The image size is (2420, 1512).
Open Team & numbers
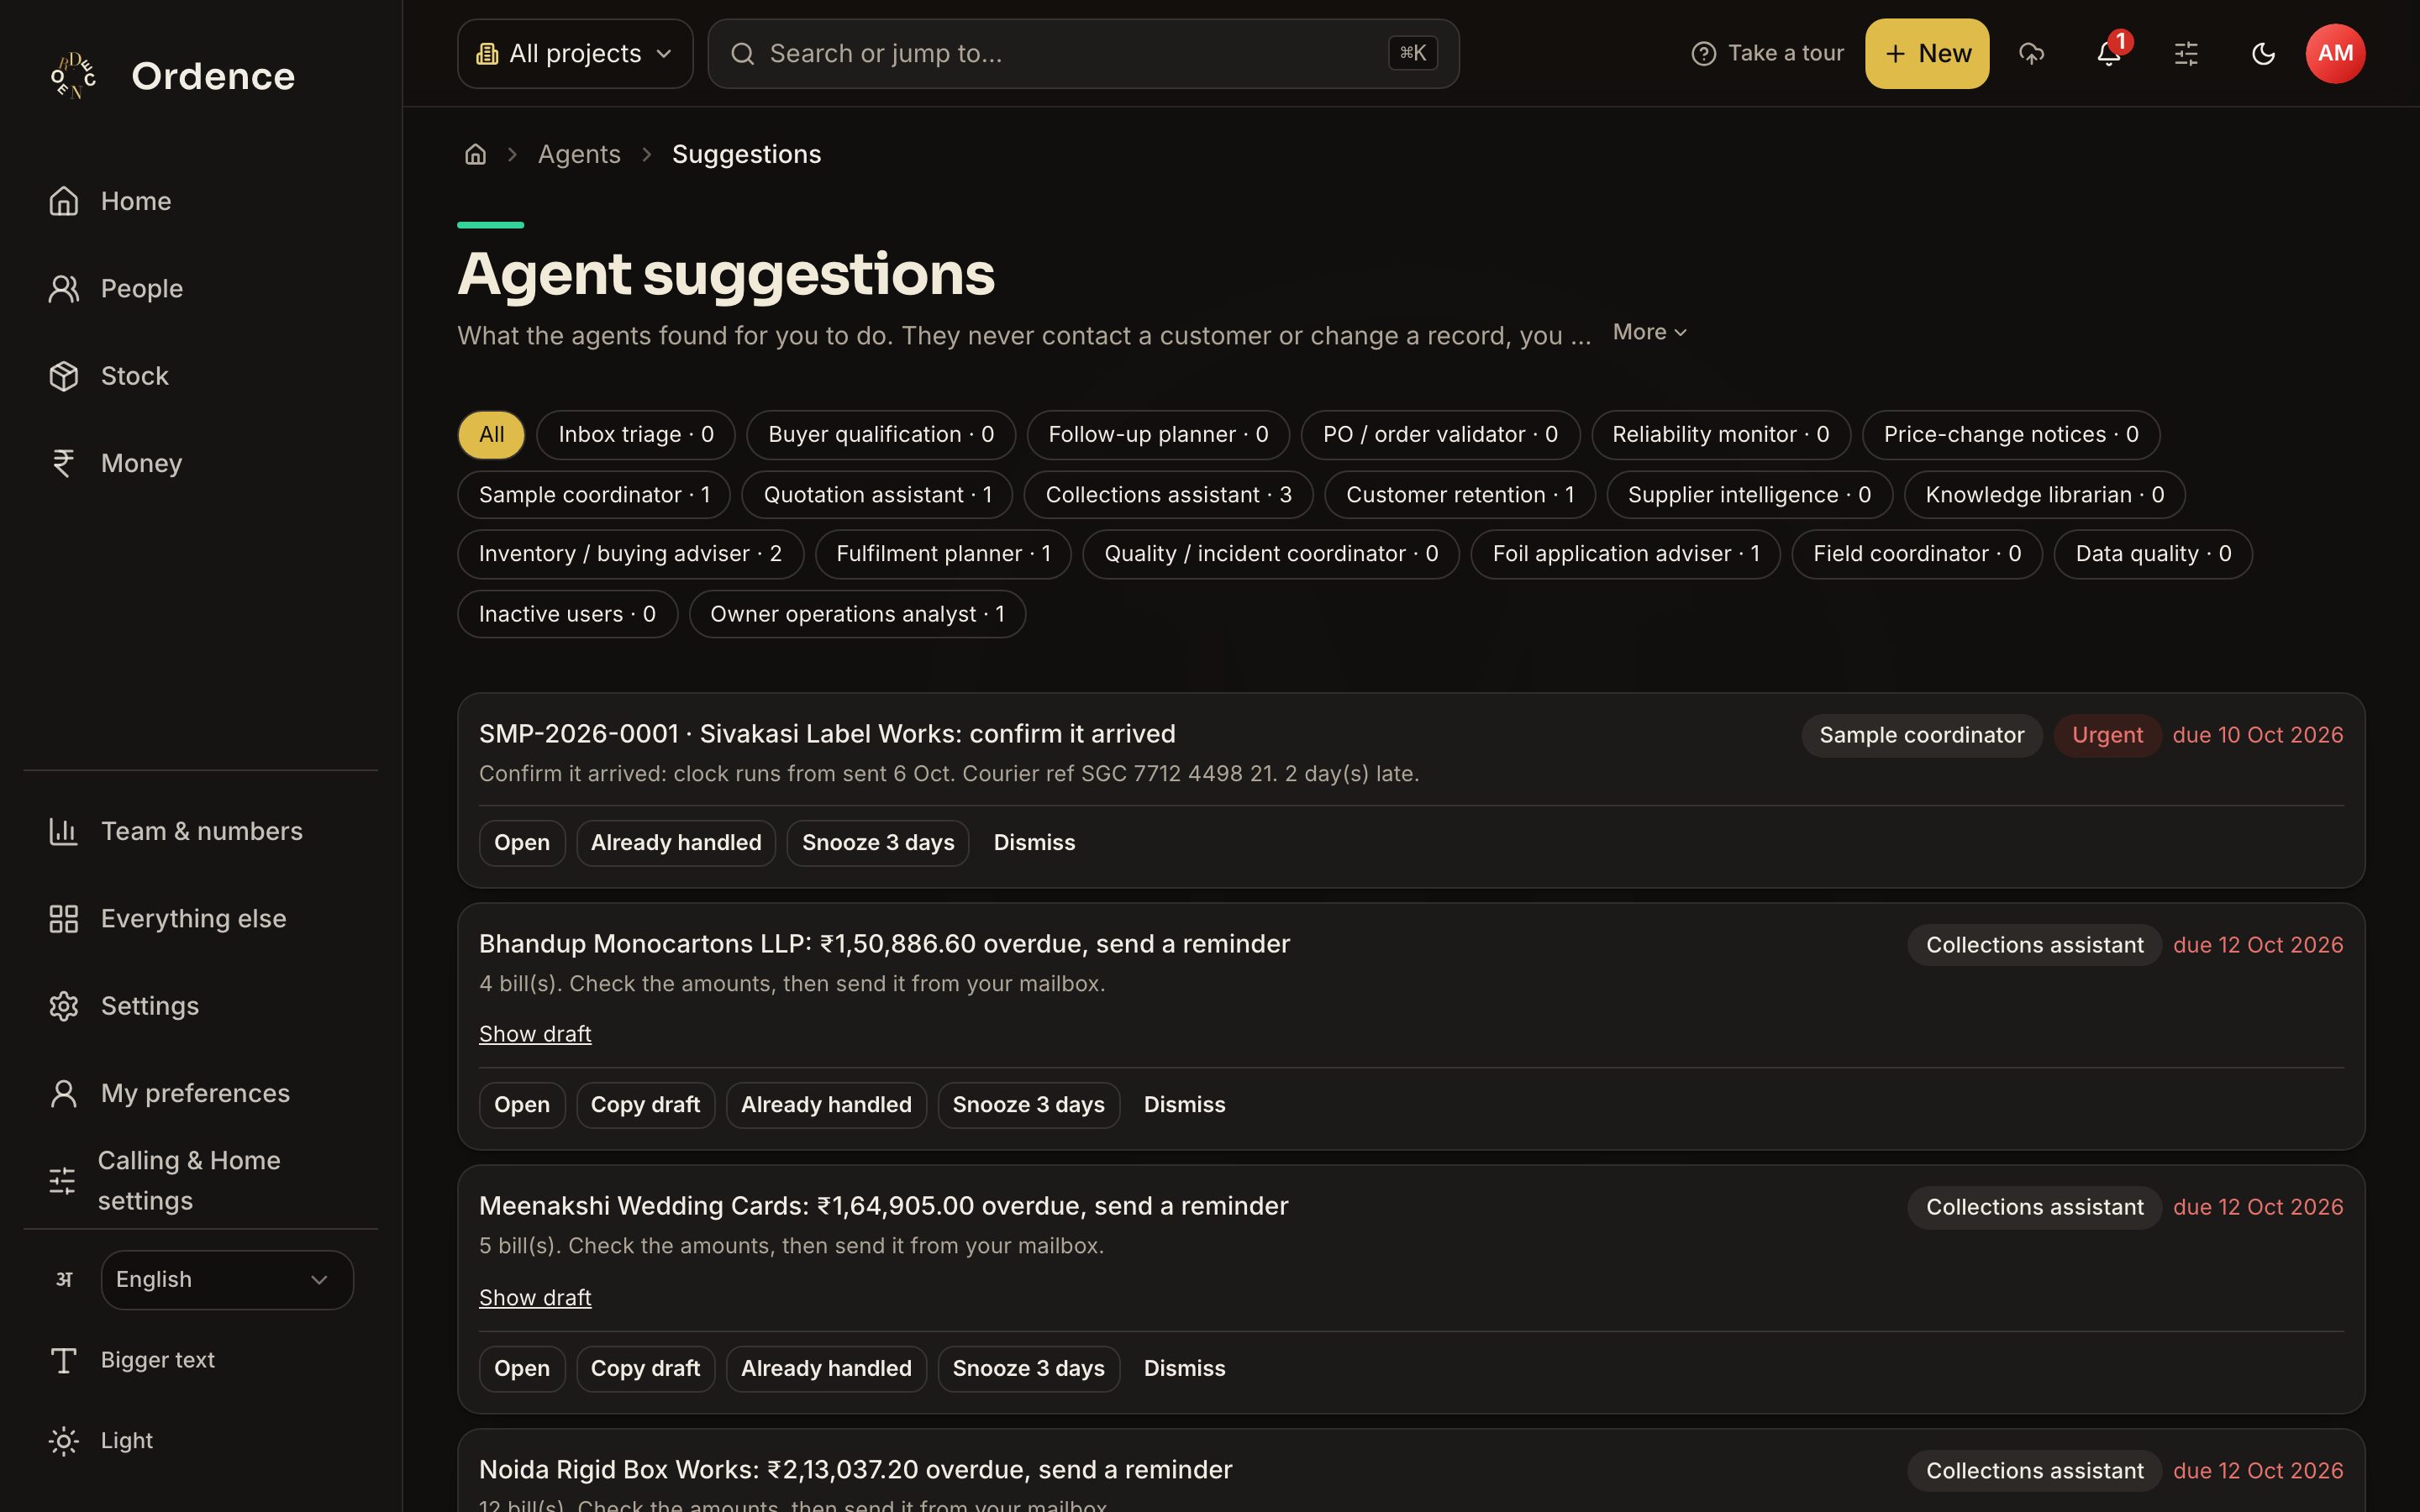pyautogui.click(x=200, y=831)
